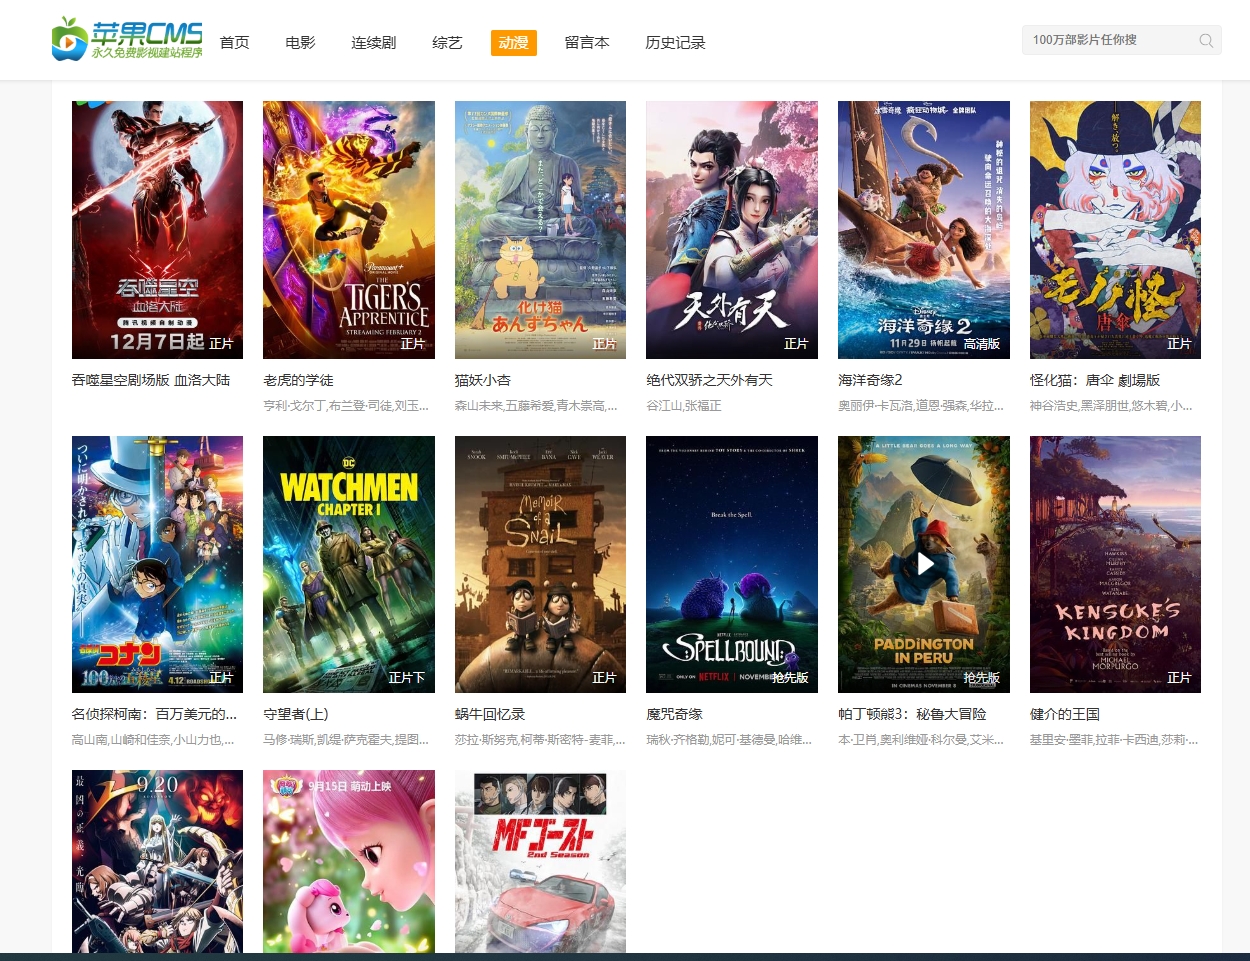The image size is (1250, 961).
Task: Click the title link 吞噬星空剧场版 血洛大陆
Action: click(151, 380)
